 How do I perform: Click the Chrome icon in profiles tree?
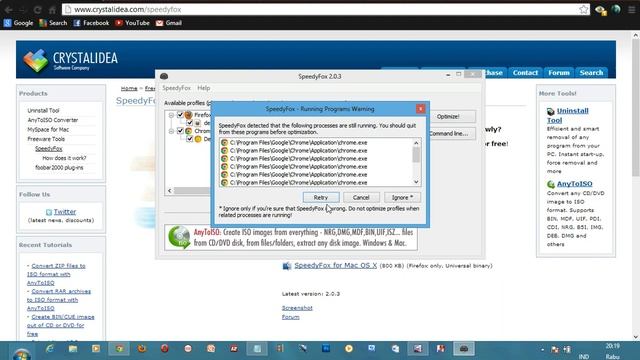tap(188, 131)
